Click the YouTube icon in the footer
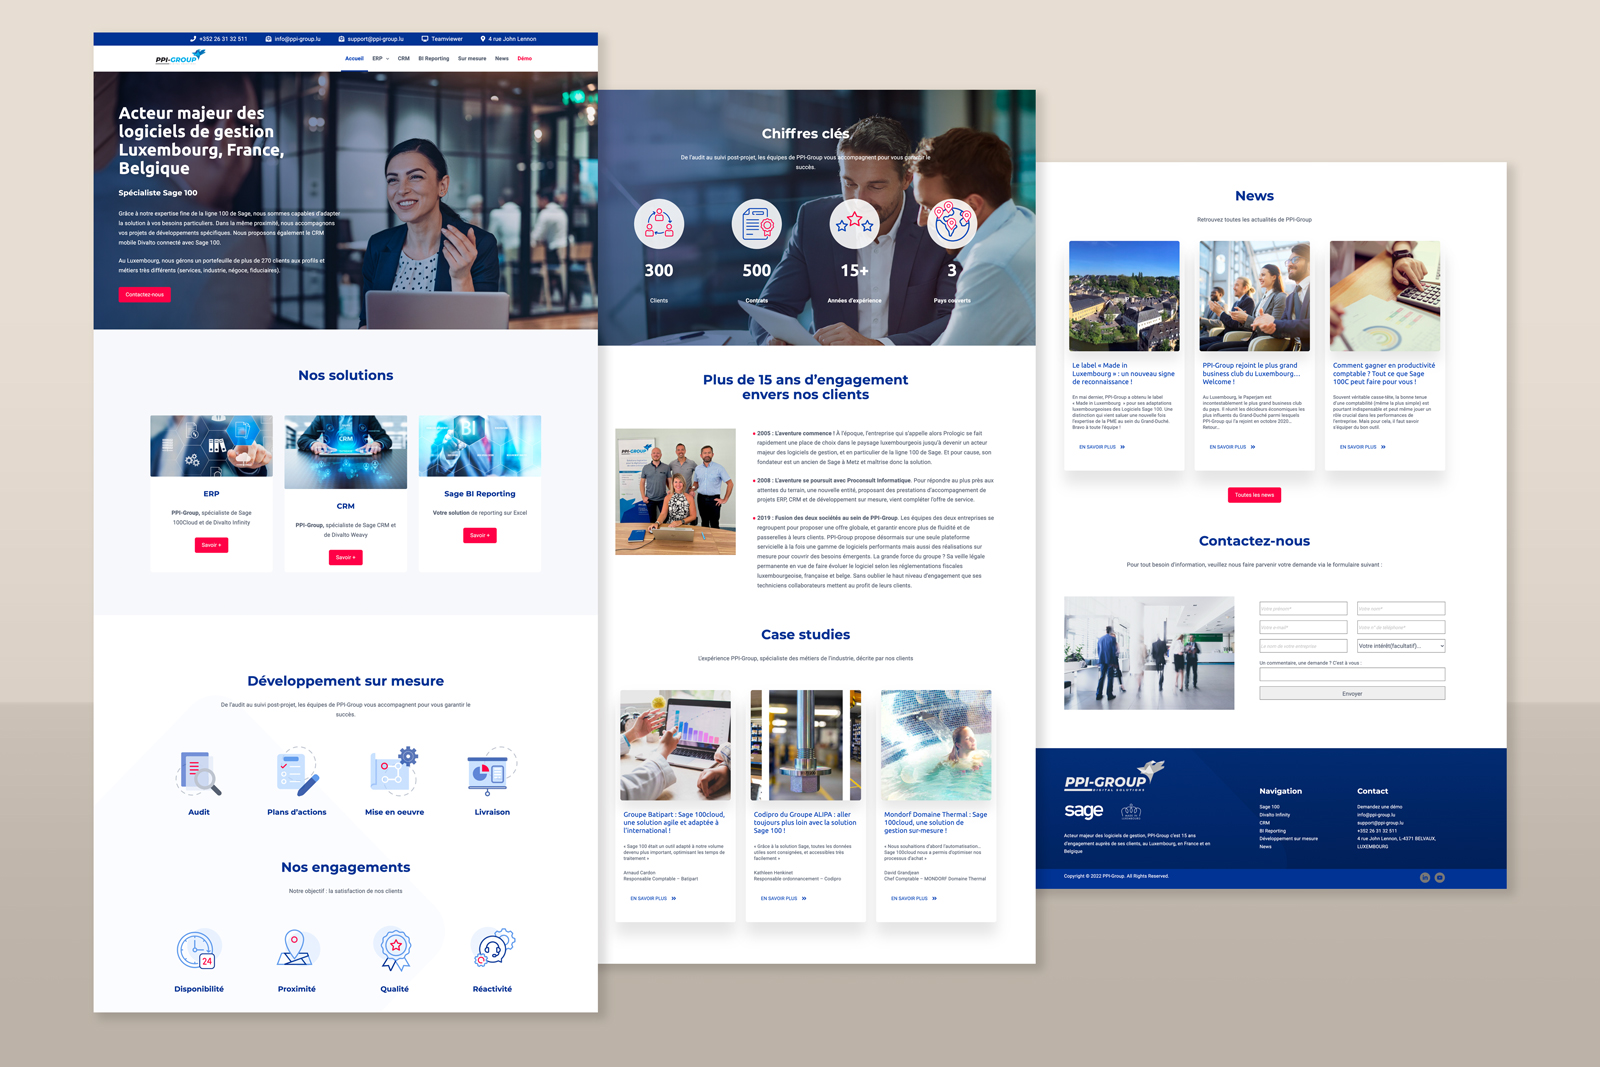The height and width of the screenshot is (1067, 1600). click(x=1440, y=878)
